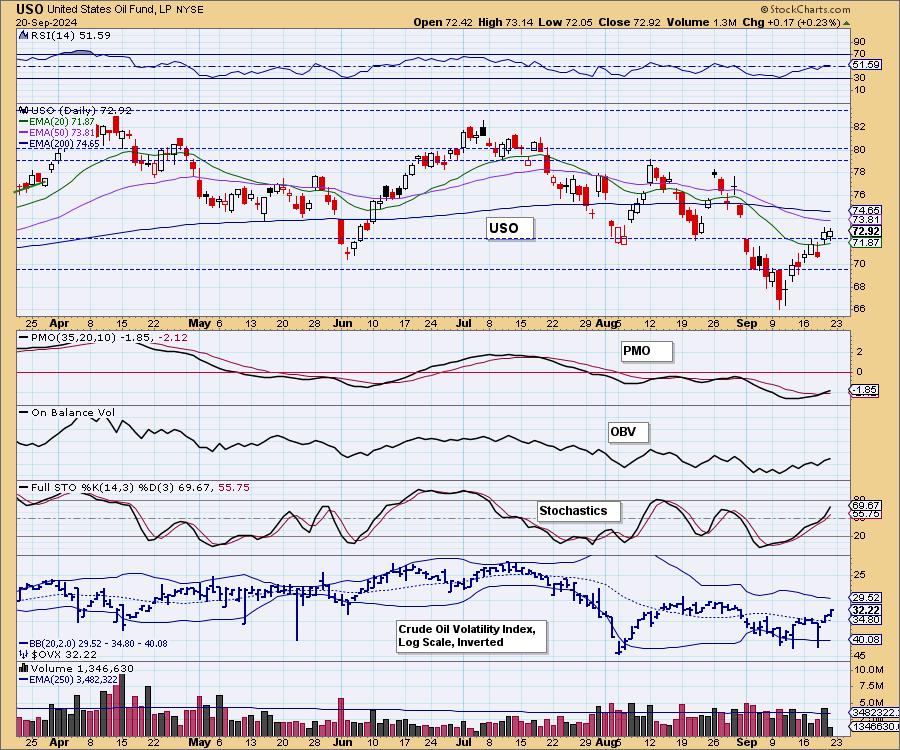Click the Volume 1,346,630 legend label
This screenshot has width=900, height=750.
coord(82,668)
